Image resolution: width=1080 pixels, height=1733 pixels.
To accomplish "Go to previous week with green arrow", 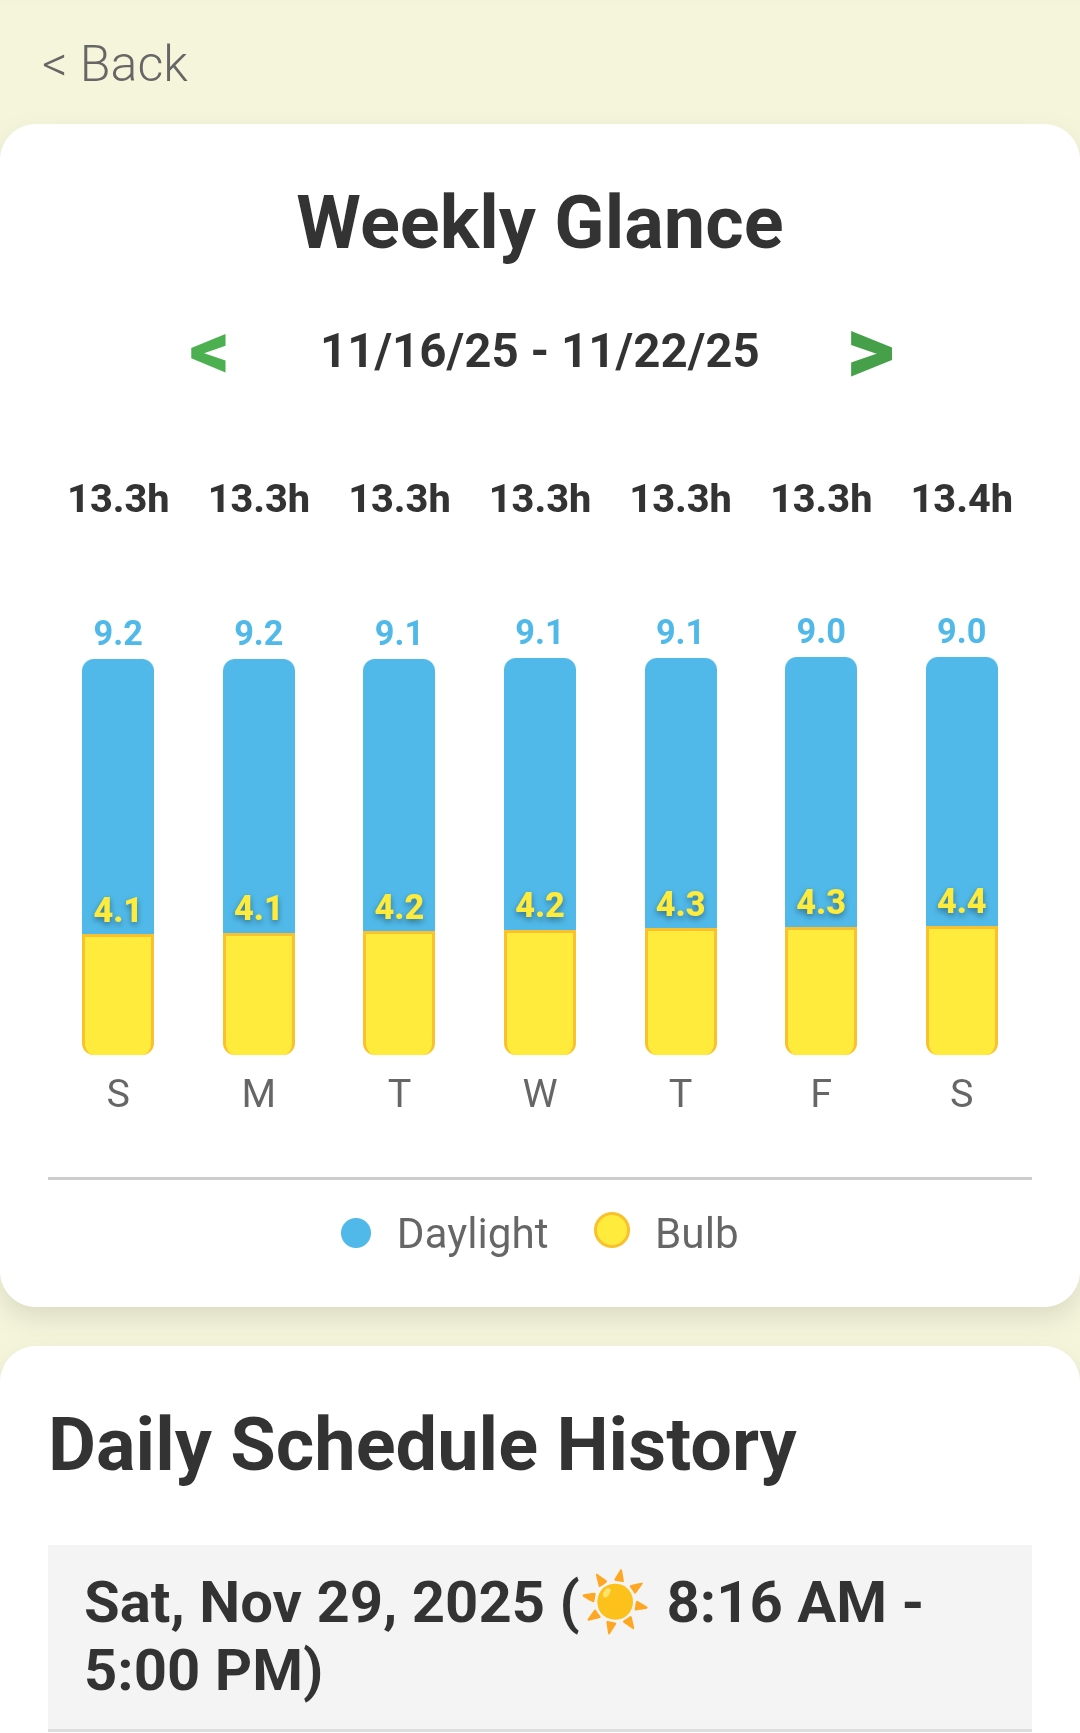I will (208, 353).
